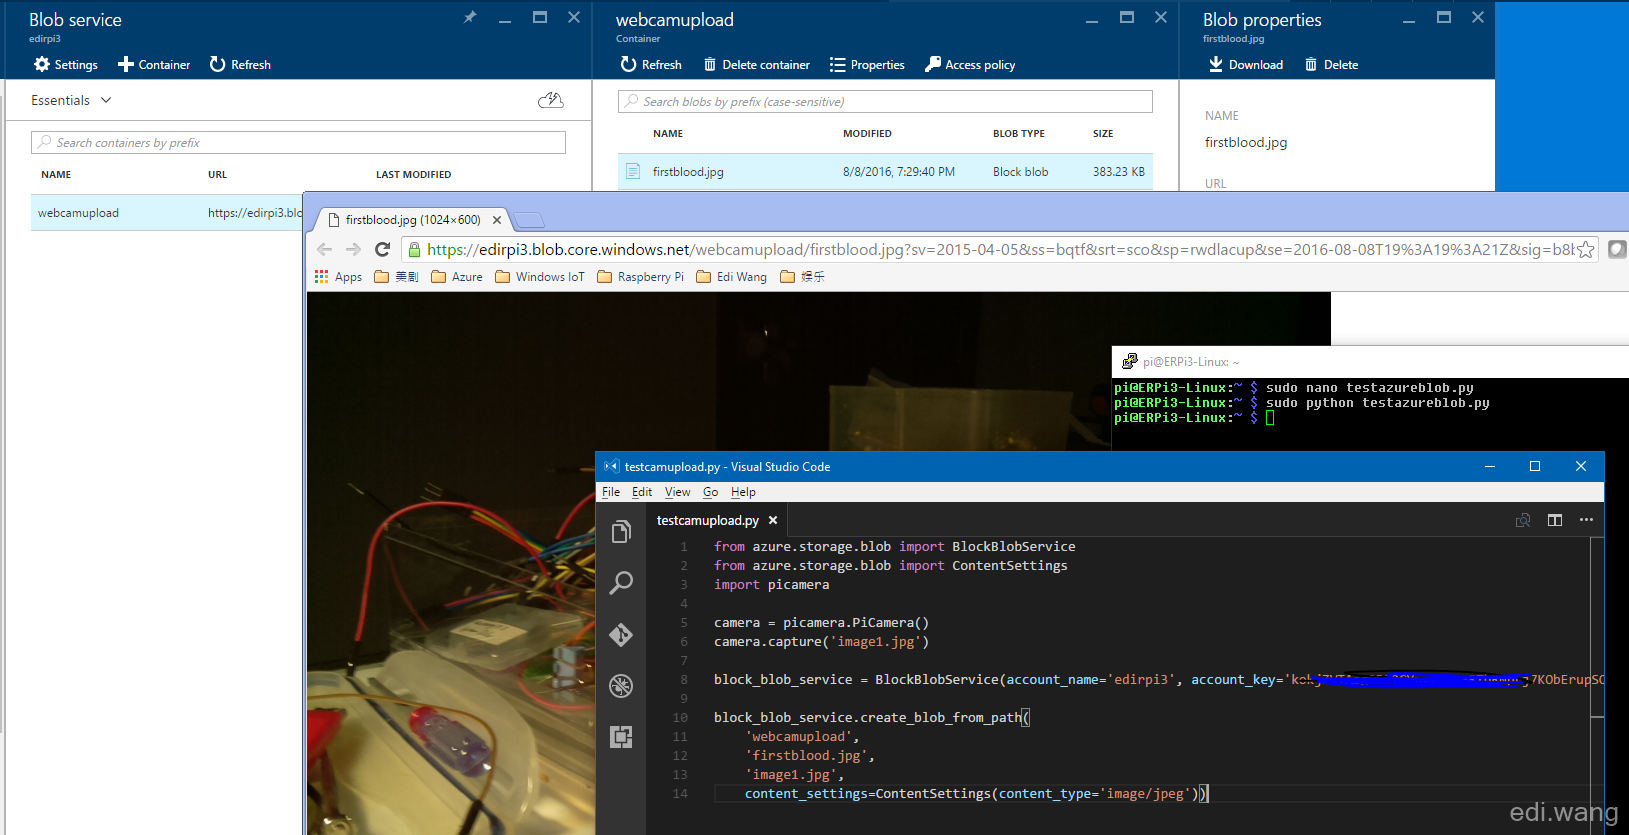This screenshot has width=1629, height=835.
Task: Open a new browser tab
Action: pos(529,220)
